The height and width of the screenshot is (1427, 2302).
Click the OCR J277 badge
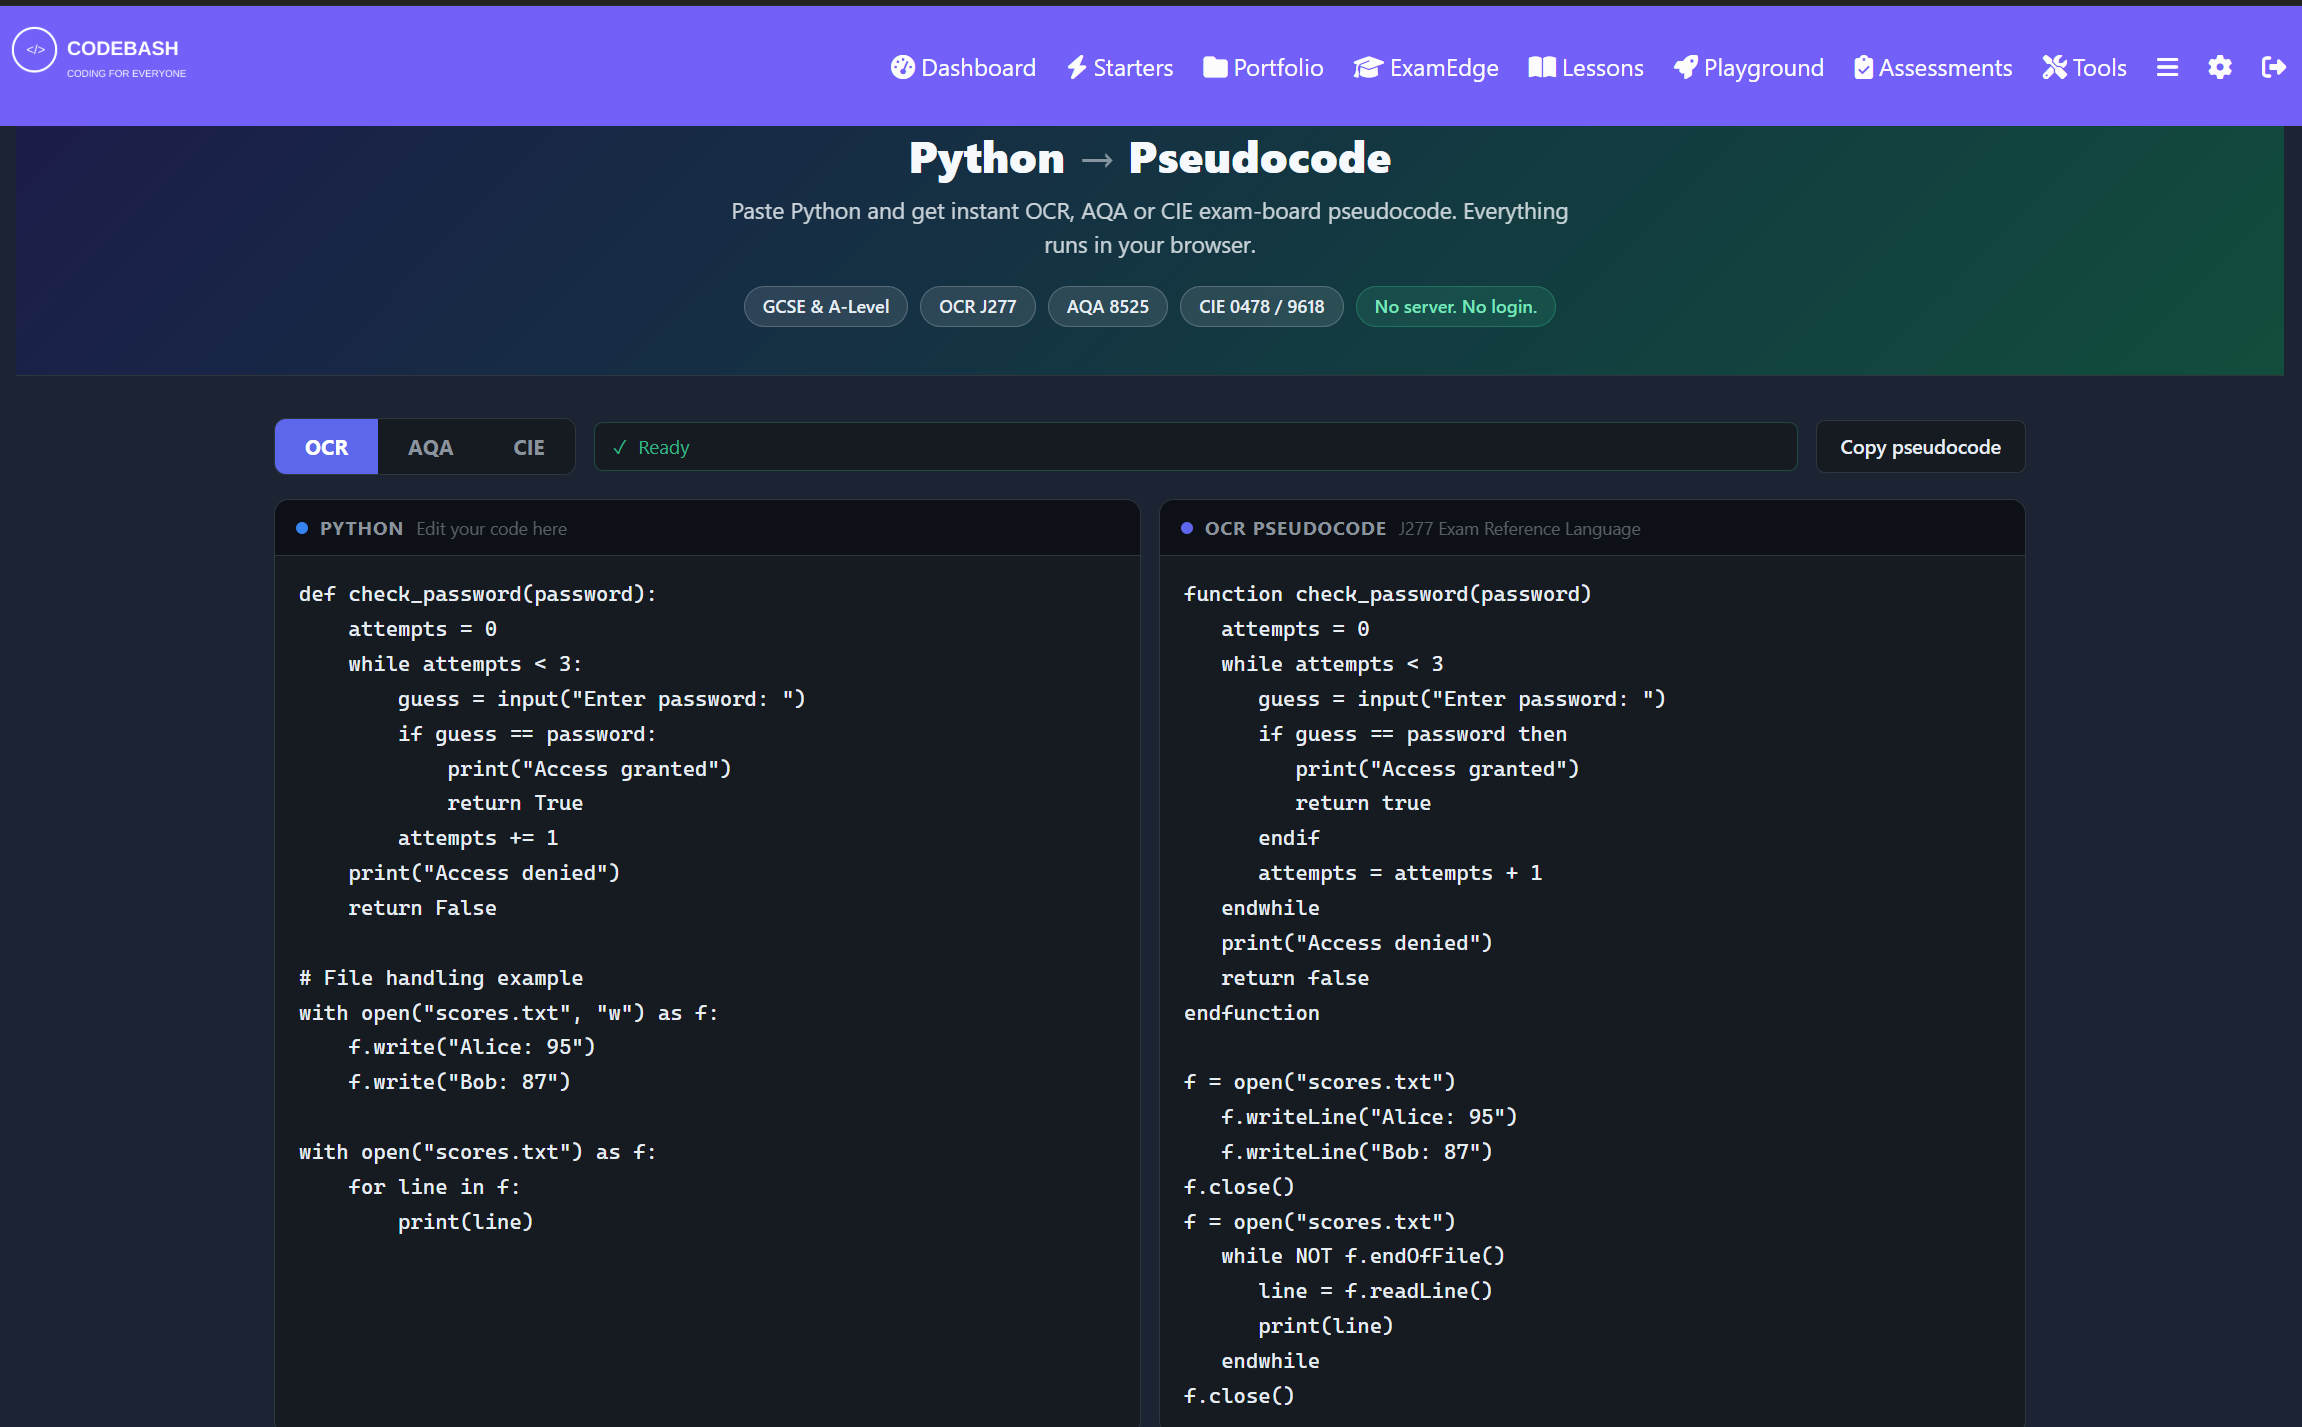[977, 307]
